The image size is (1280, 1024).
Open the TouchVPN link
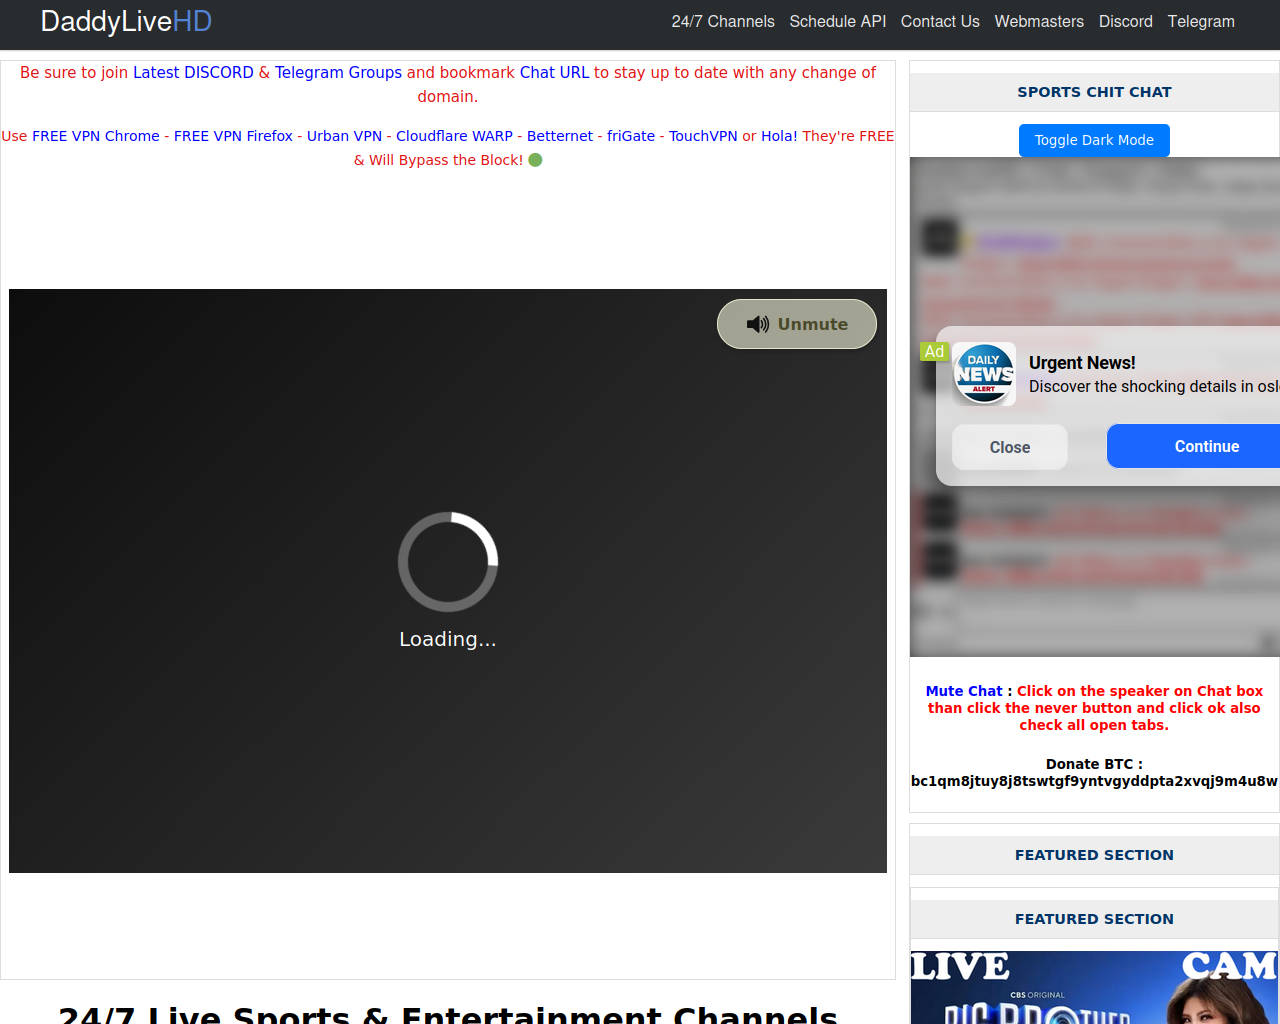pos(703,136)
